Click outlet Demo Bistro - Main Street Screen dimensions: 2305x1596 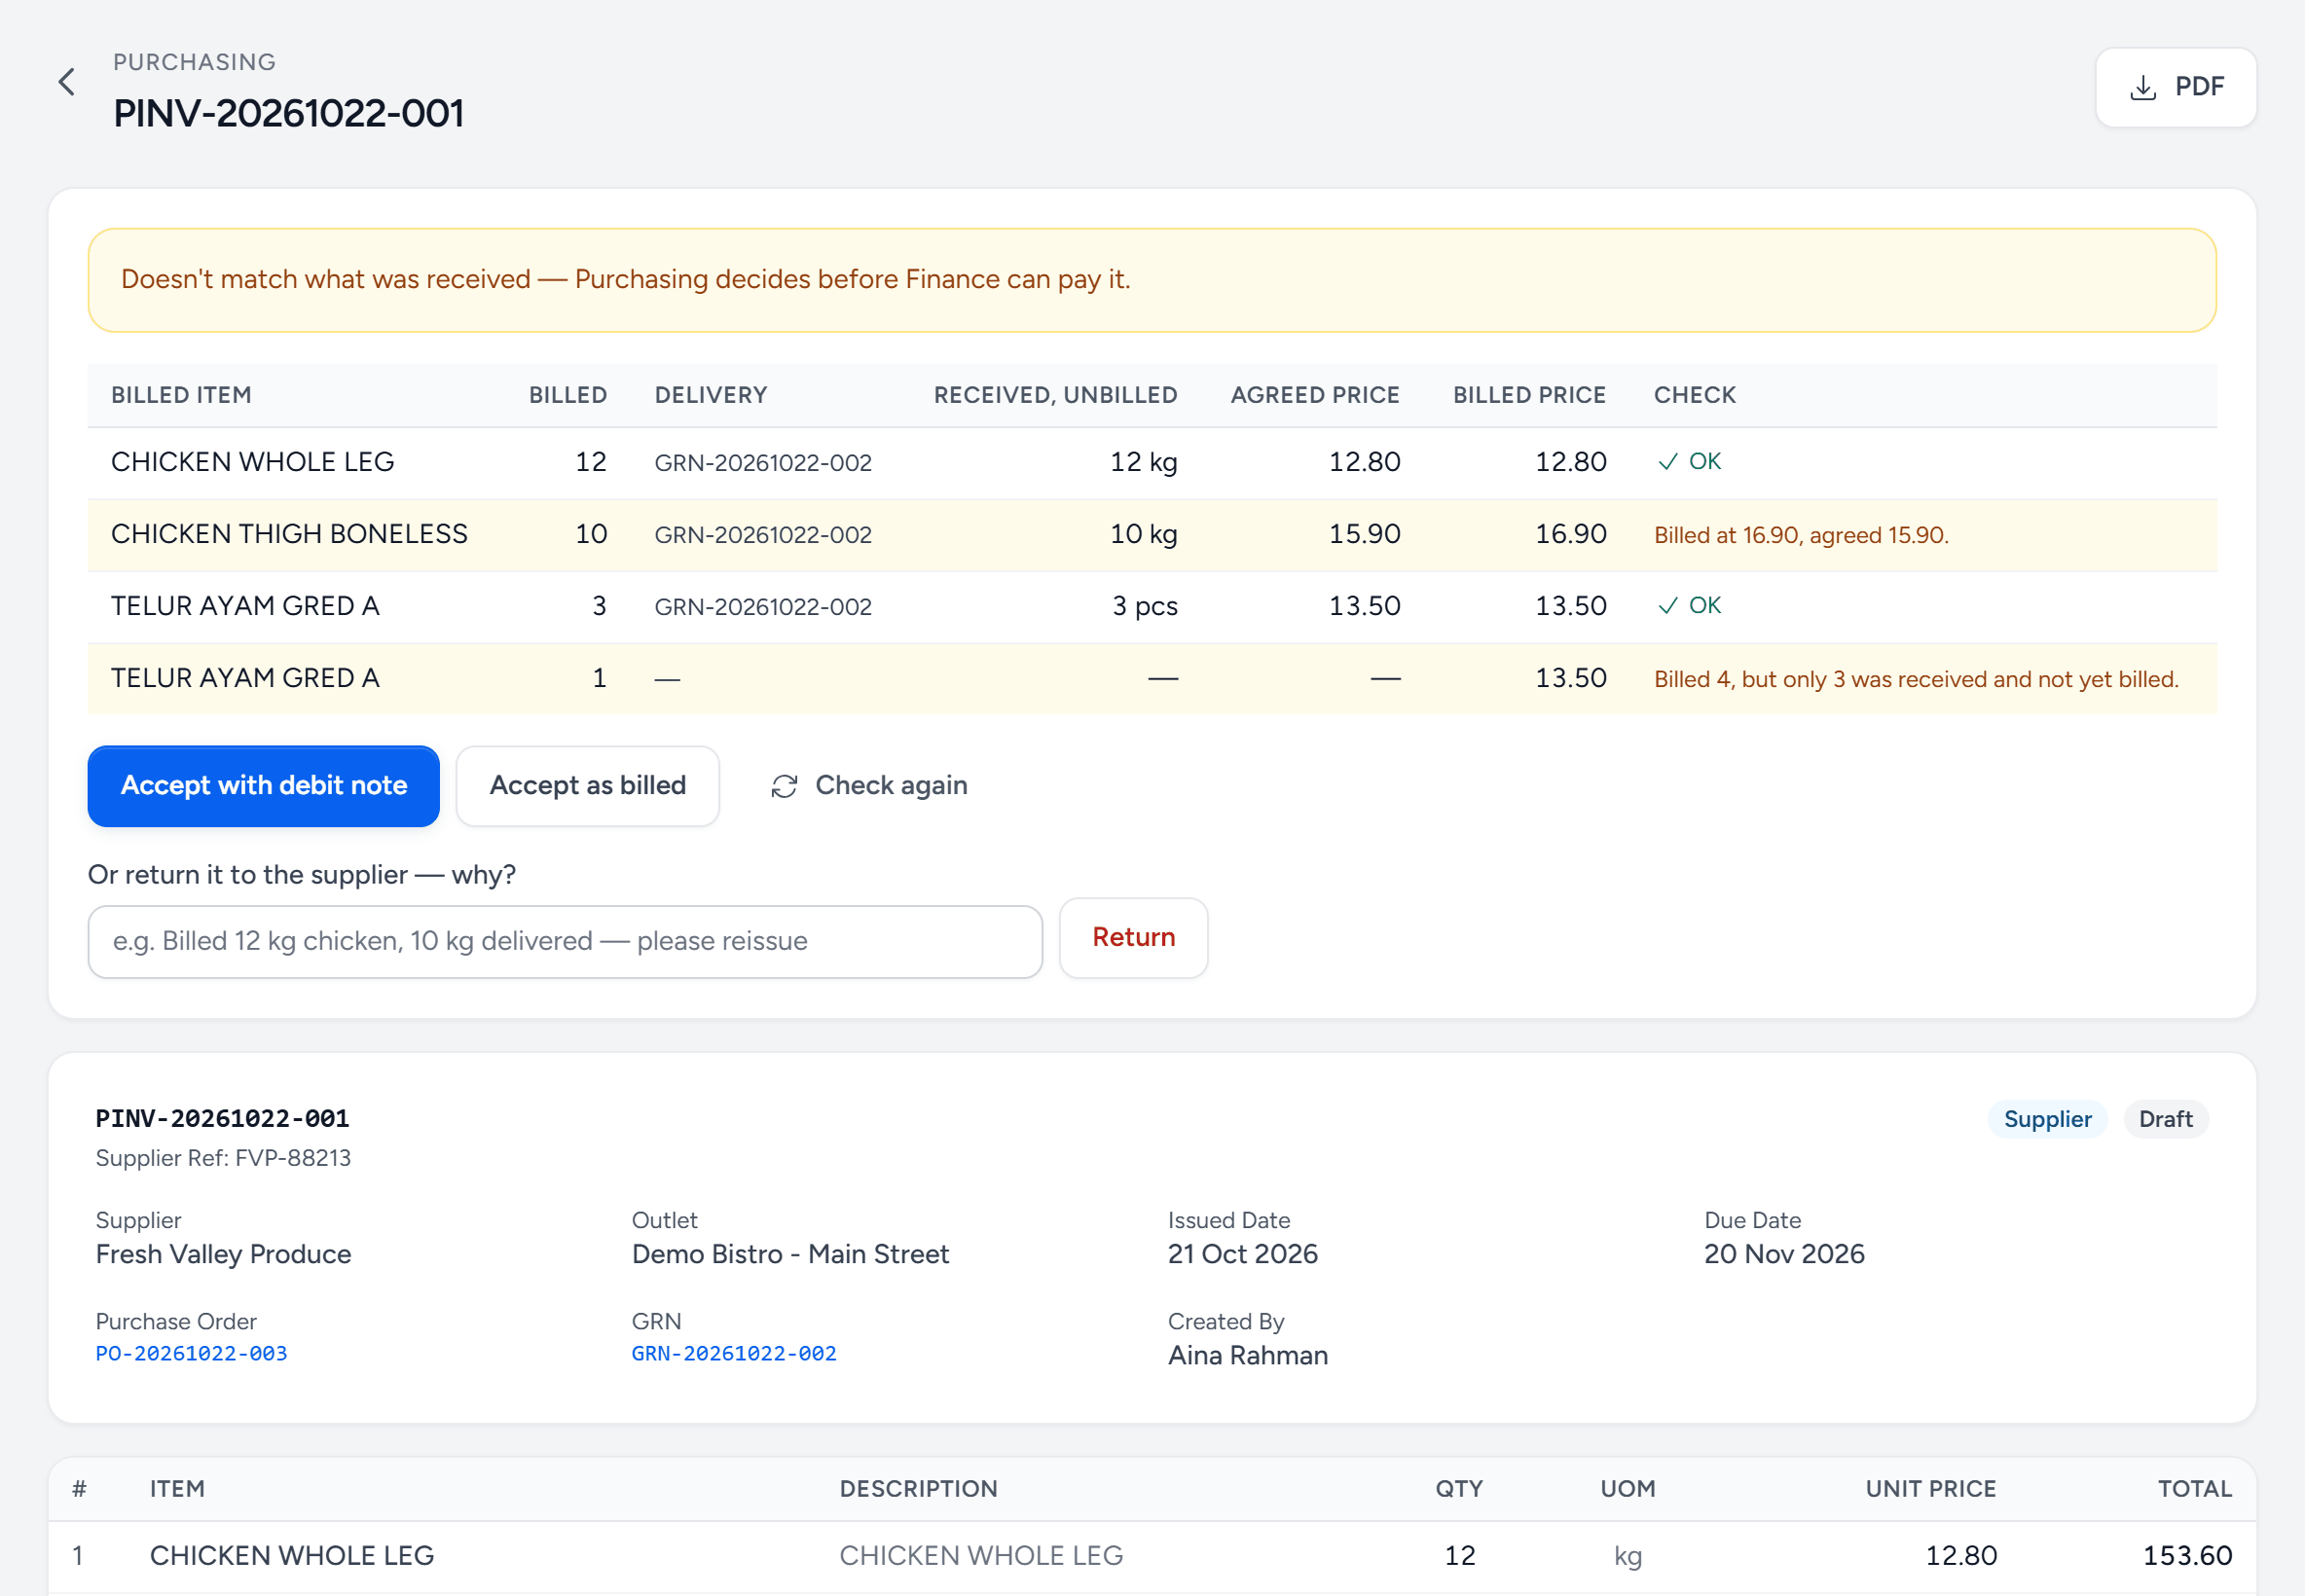(x=790, y=1254)
